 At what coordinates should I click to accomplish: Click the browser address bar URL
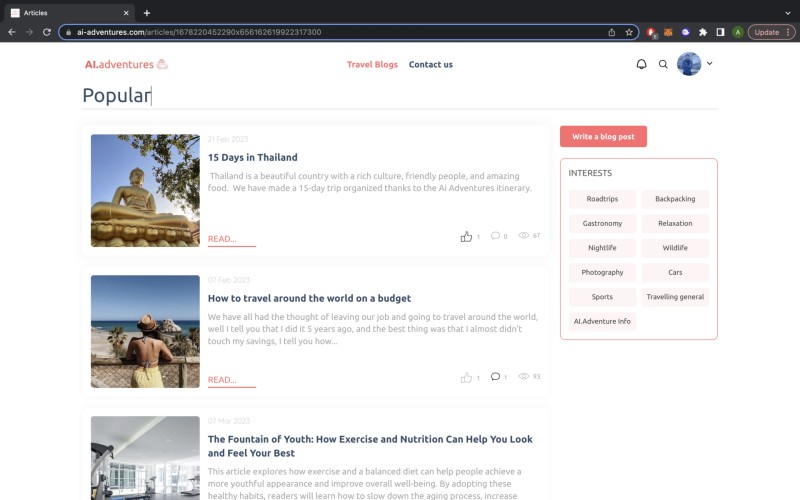(x=199, y=32)
